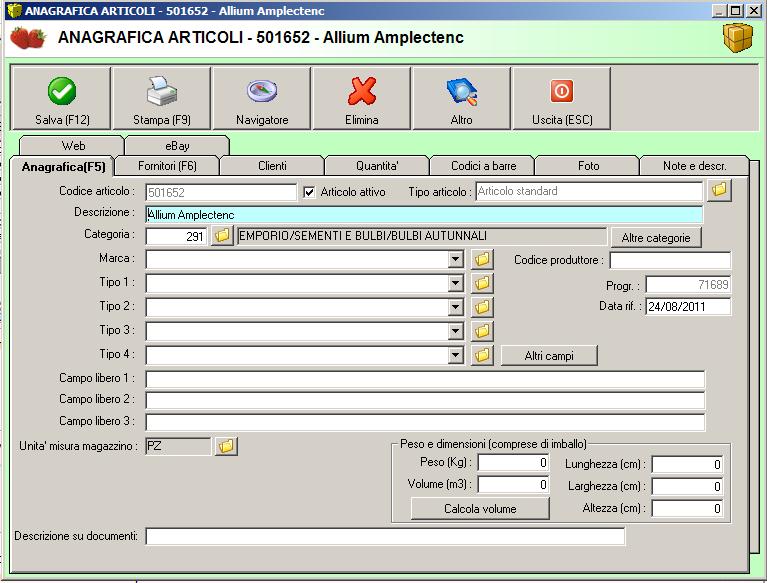
Task: Click the Uscita (ESC) power button
Action: [x=562, y=99]
